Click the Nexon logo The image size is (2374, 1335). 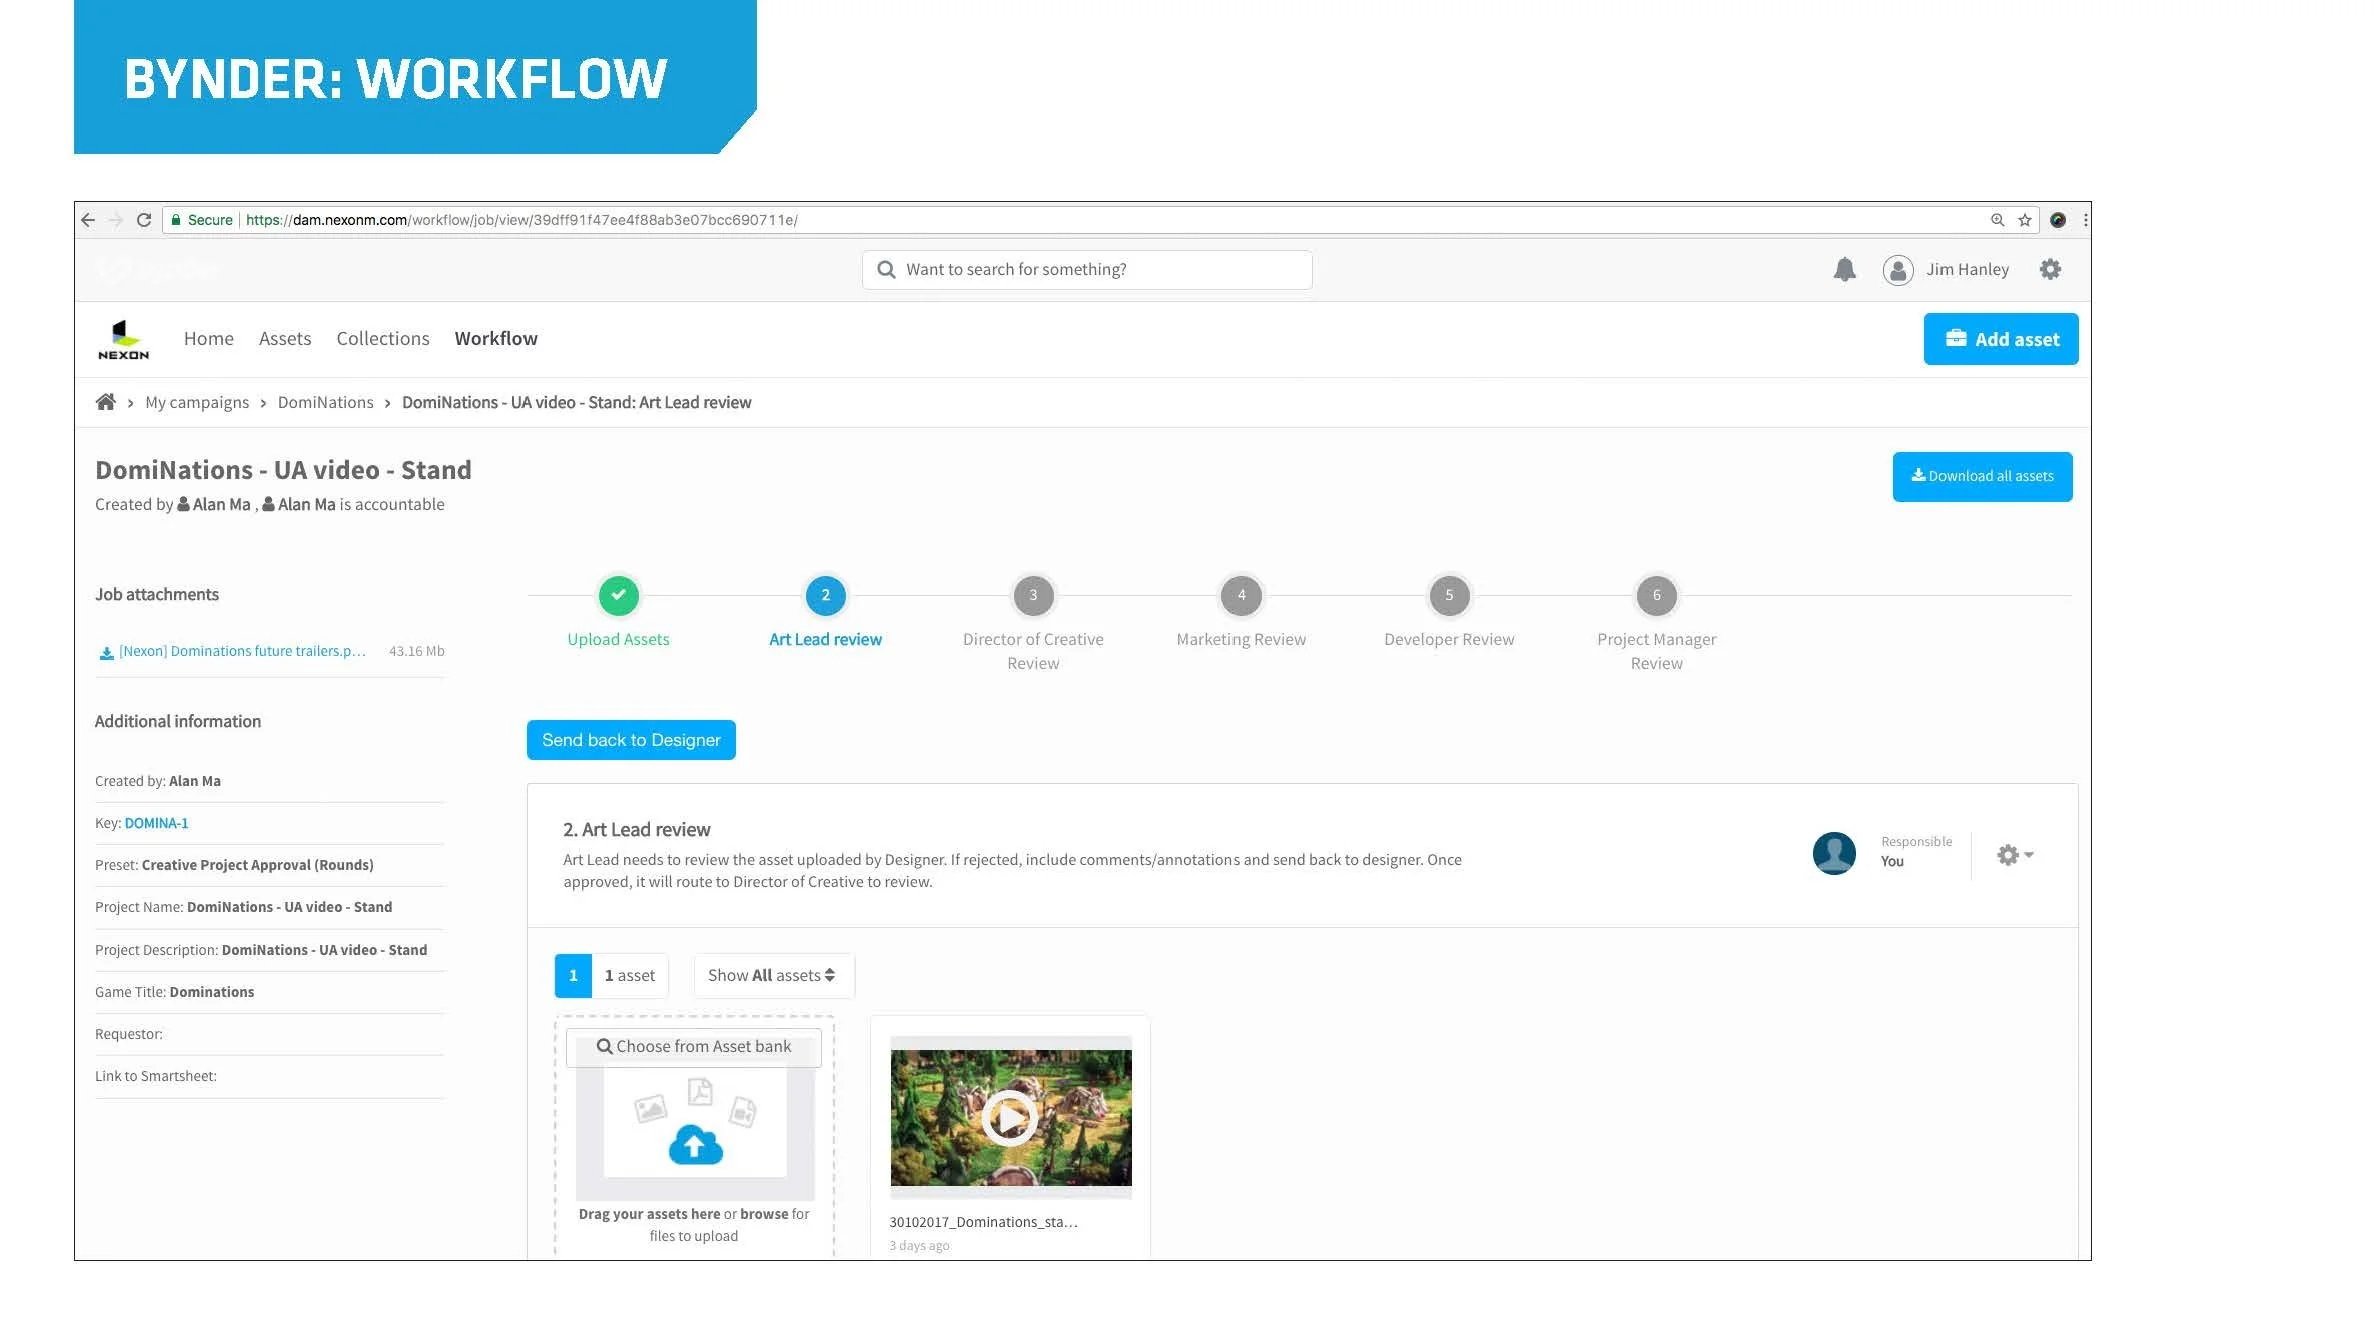pyautogui.click(x=124, y=340)
